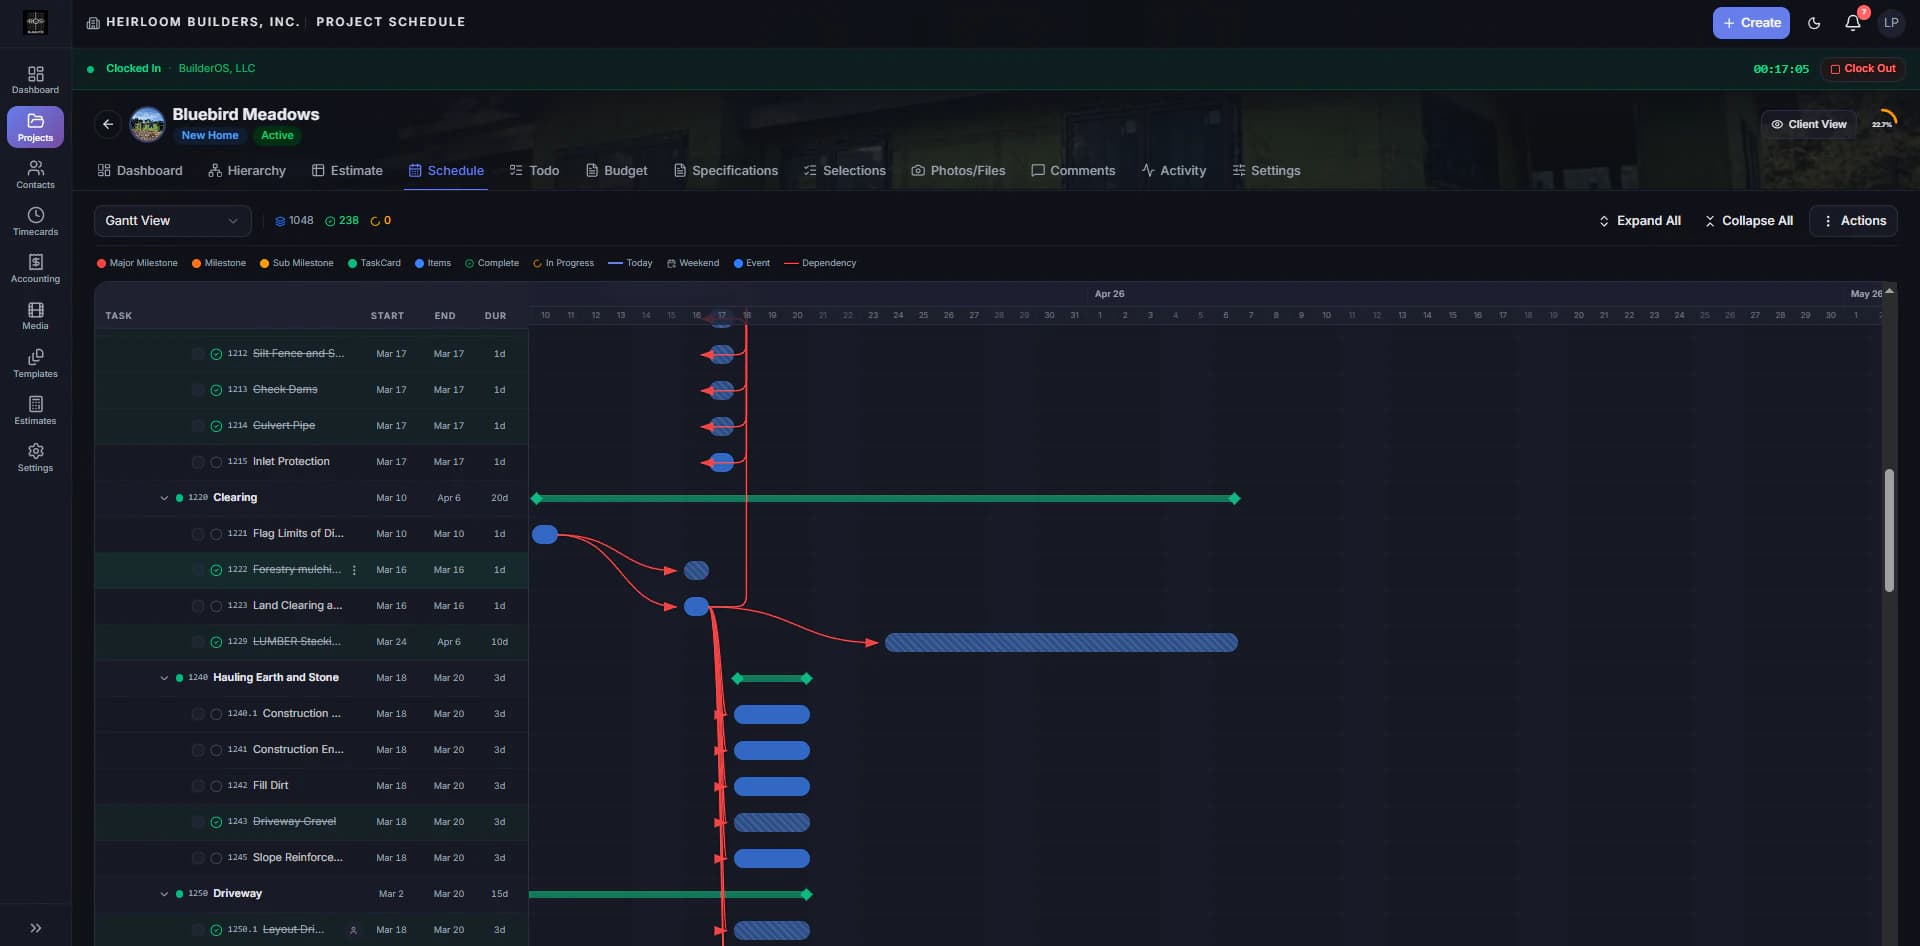Uncheck completed Driveway Gravel circle
1920x946 pixels.
pyautogui.click(x=216, y=822)
